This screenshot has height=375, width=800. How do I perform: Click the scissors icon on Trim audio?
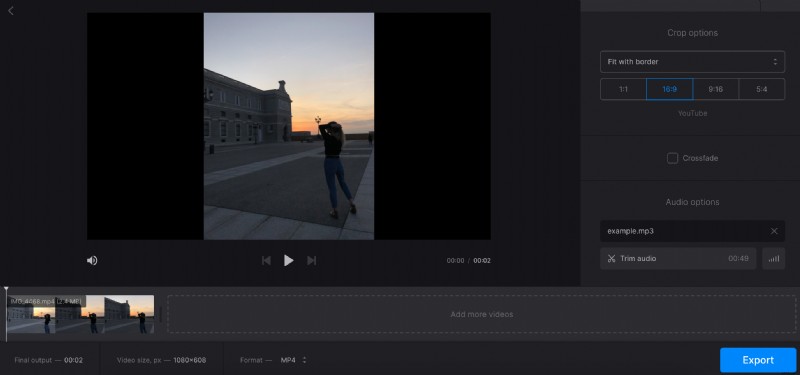tap(611, 259)
